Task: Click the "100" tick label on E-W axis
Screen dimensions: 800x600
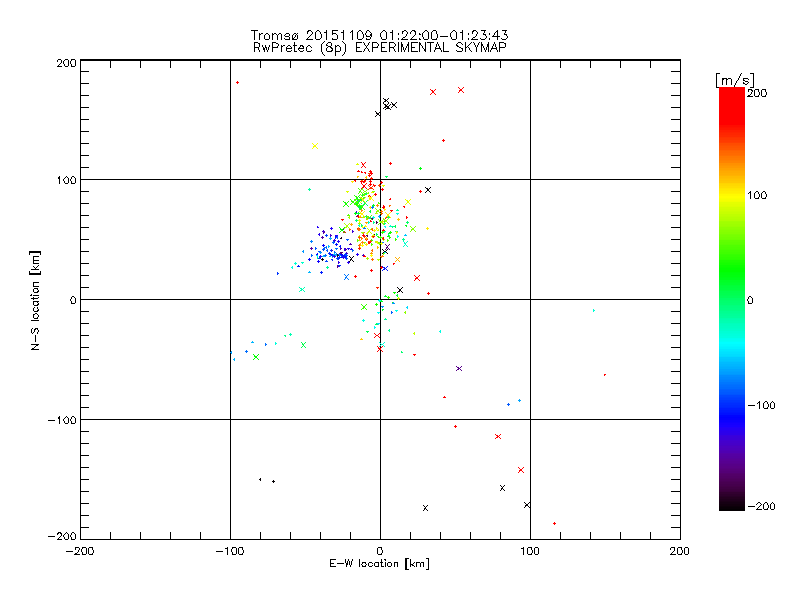Action: (530, 551)
